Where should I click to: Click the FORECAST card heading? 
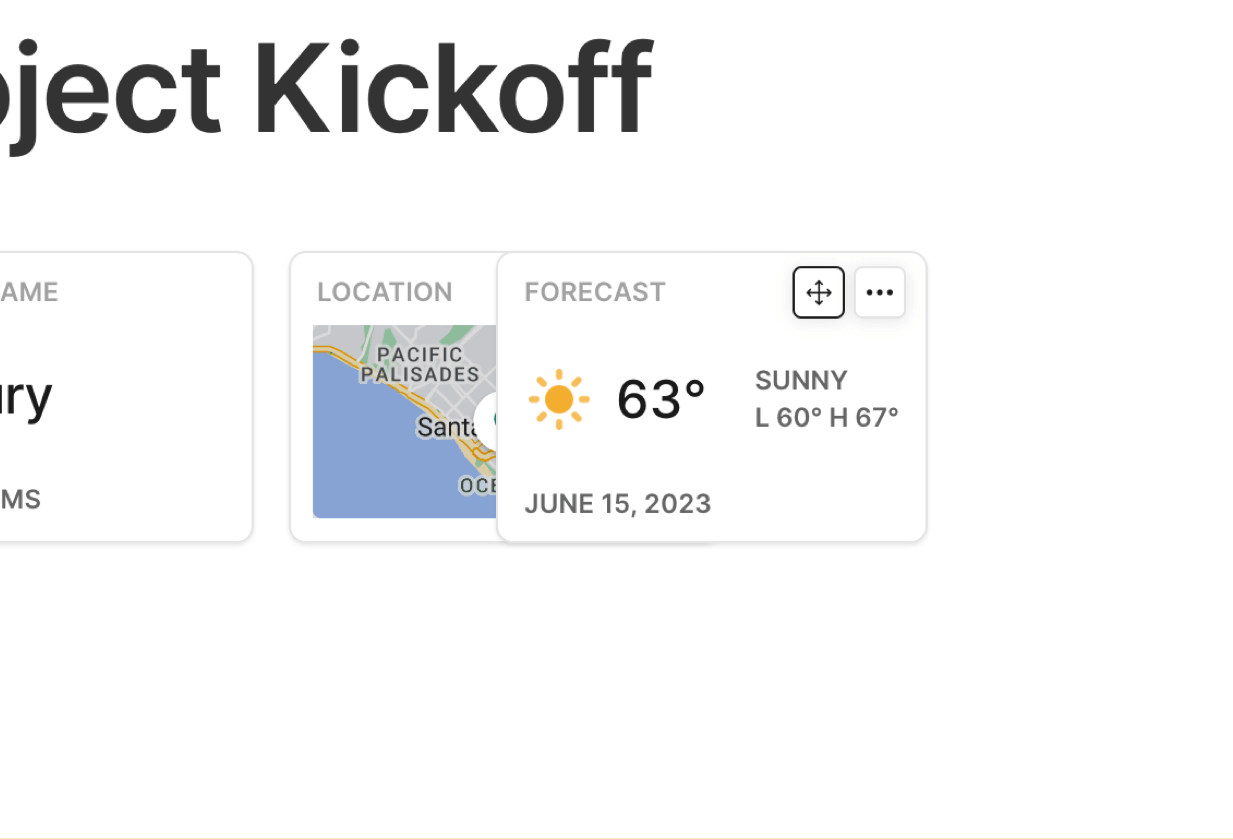point(595,292)
